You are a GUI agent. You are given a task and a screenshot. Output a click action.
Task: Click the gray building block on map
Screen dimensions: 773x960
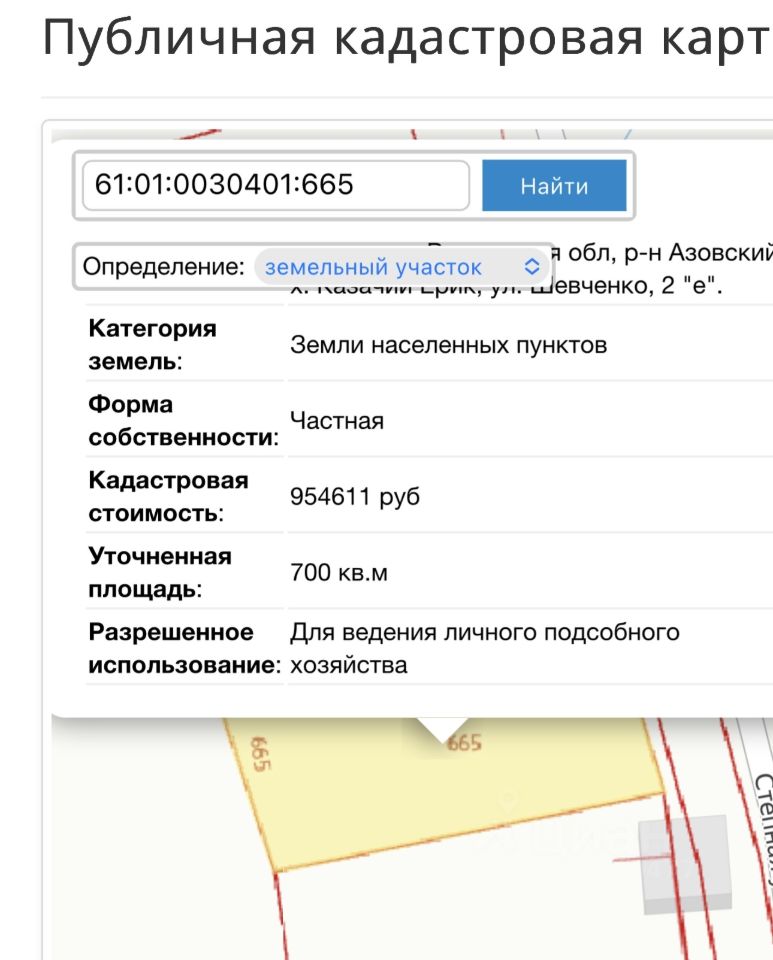click(685, 864)
